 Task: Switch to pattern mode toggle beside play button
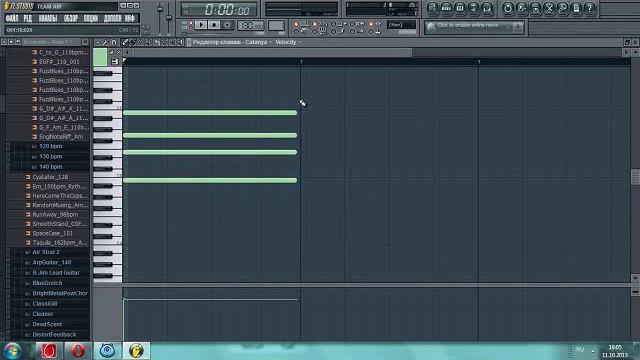[191, 23]
